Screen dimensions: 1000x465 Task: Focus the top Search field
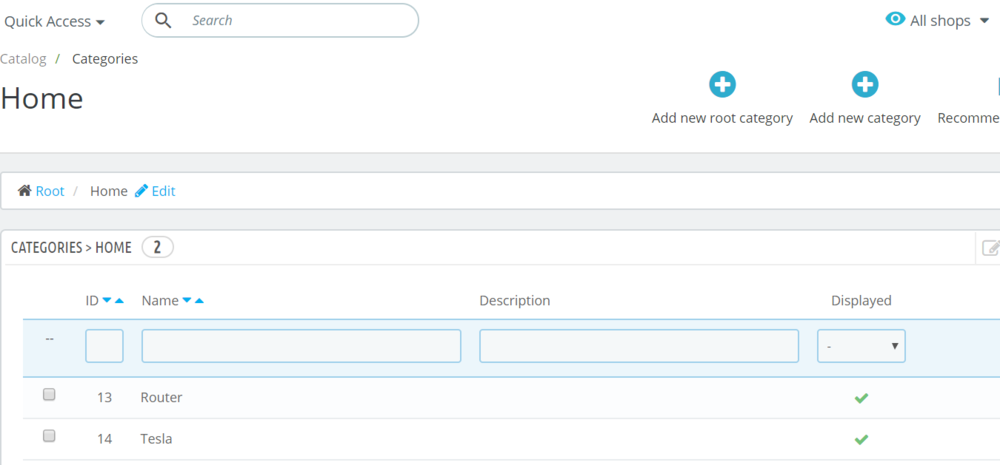click(280, 20)
